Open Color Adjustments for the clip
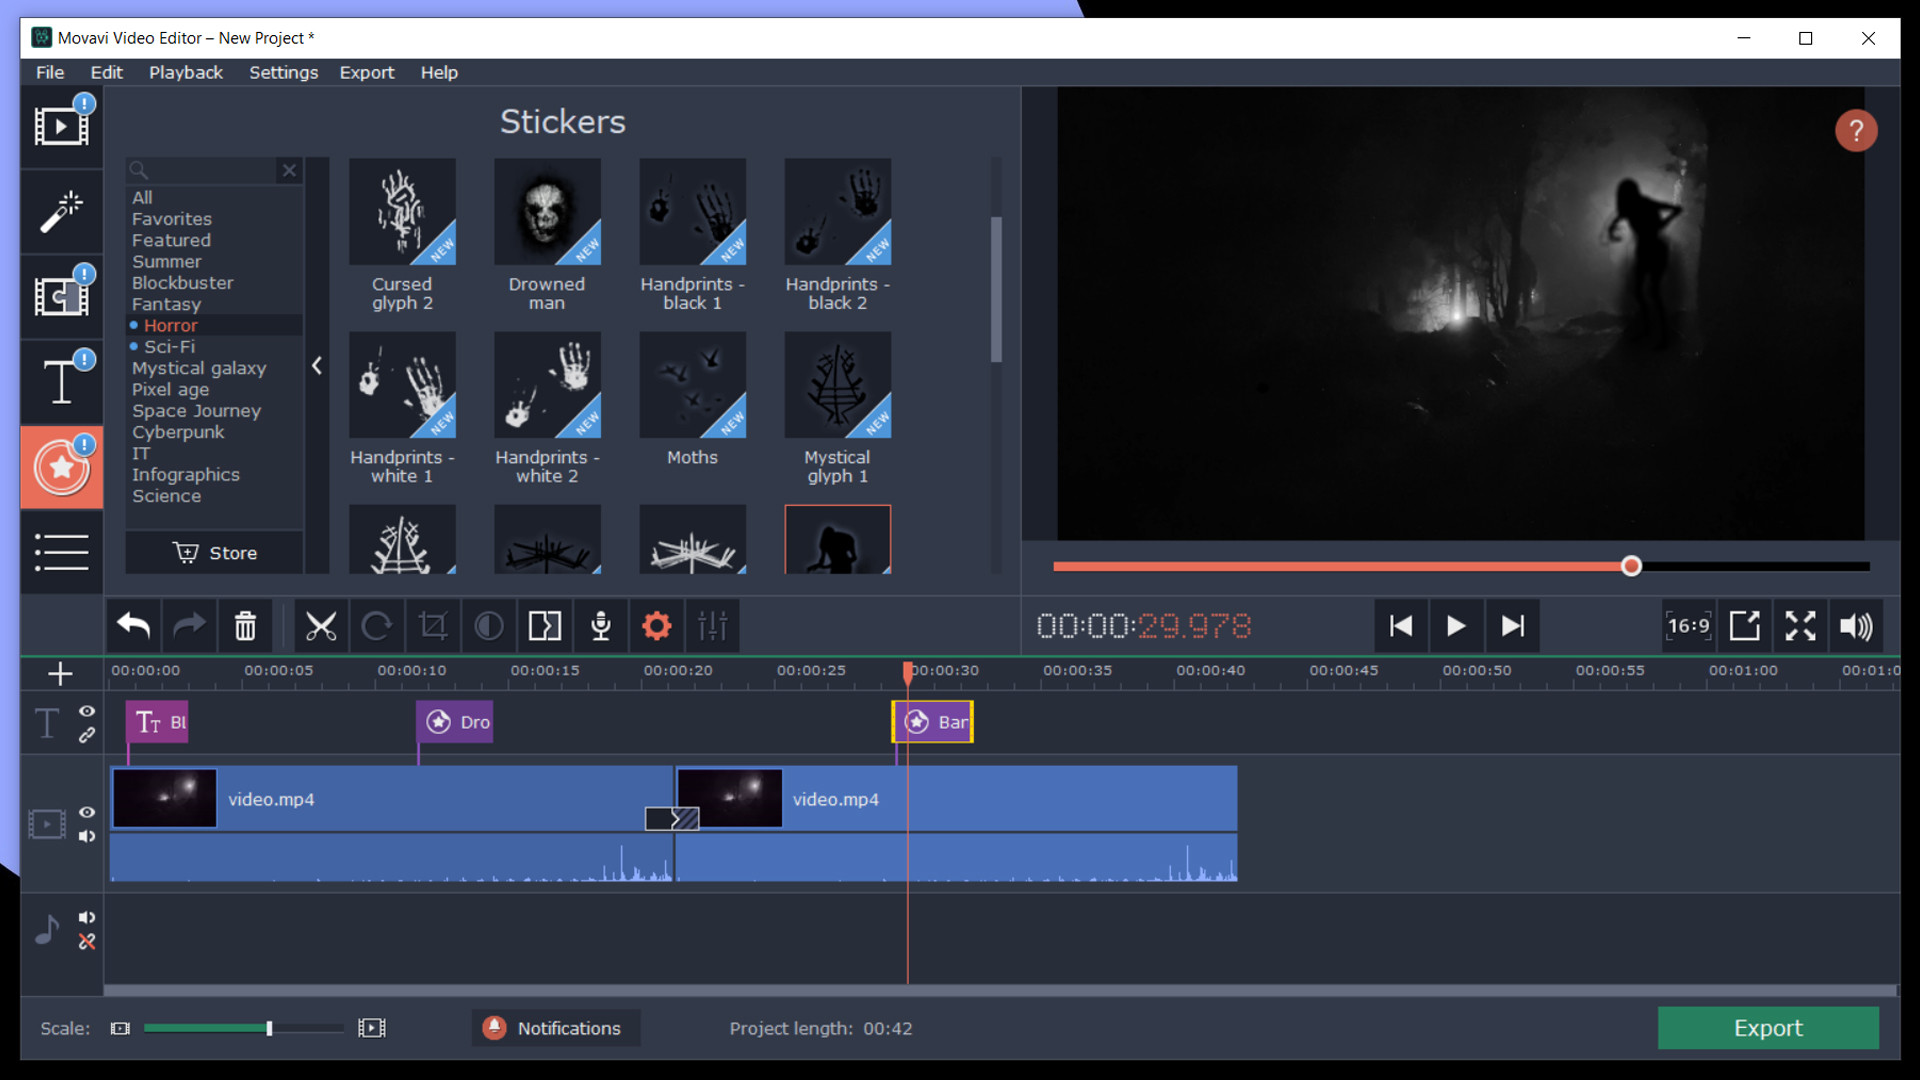This screenshot has width=1920, height=1080. [489, 625]
